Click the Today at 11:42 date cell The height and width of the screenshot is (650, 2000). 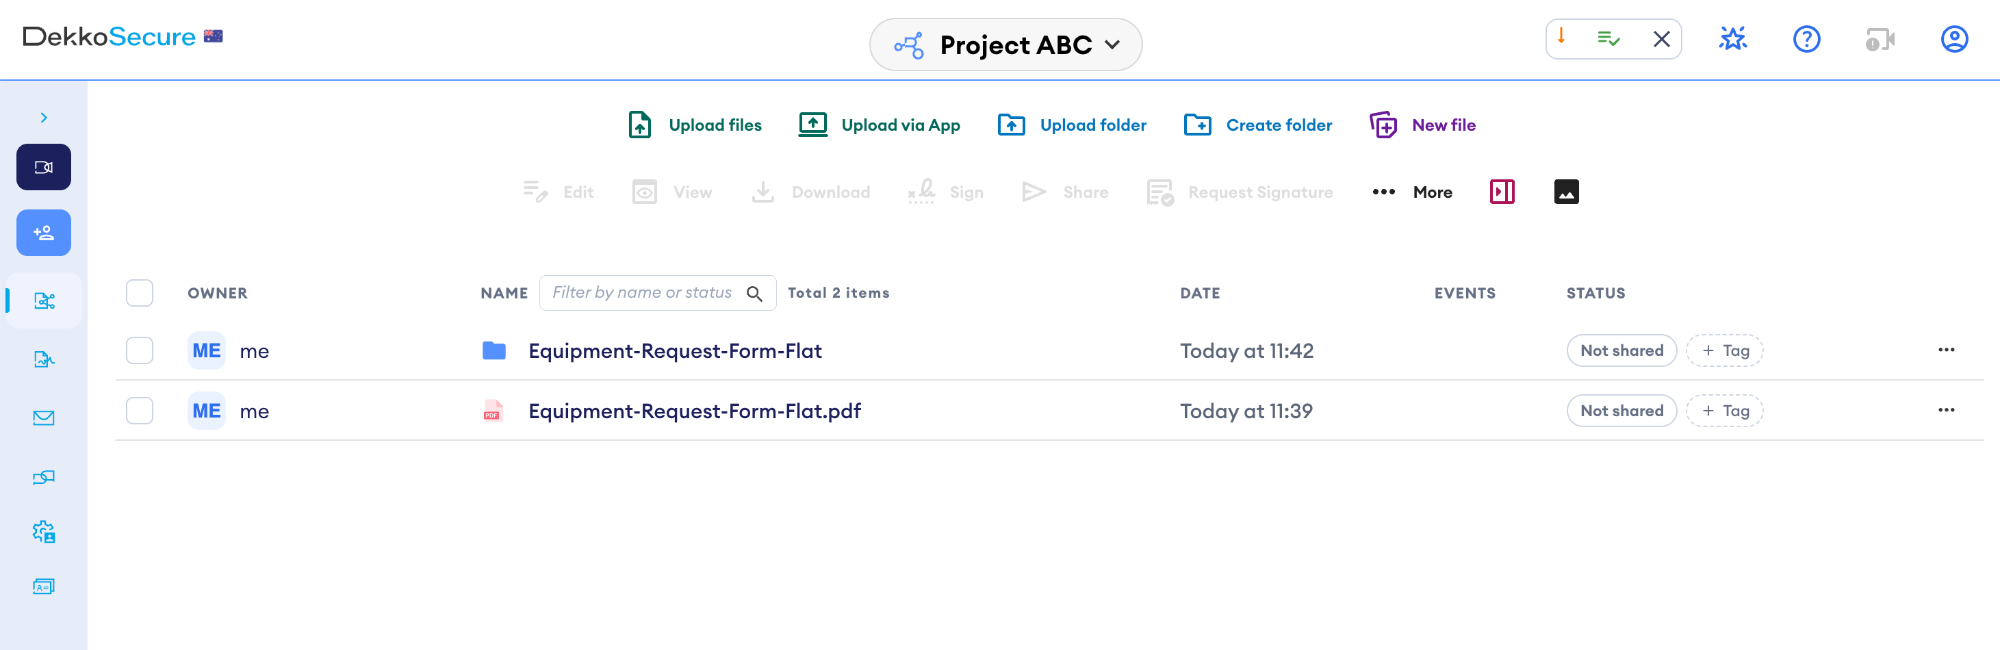(x=1247, y=351)
